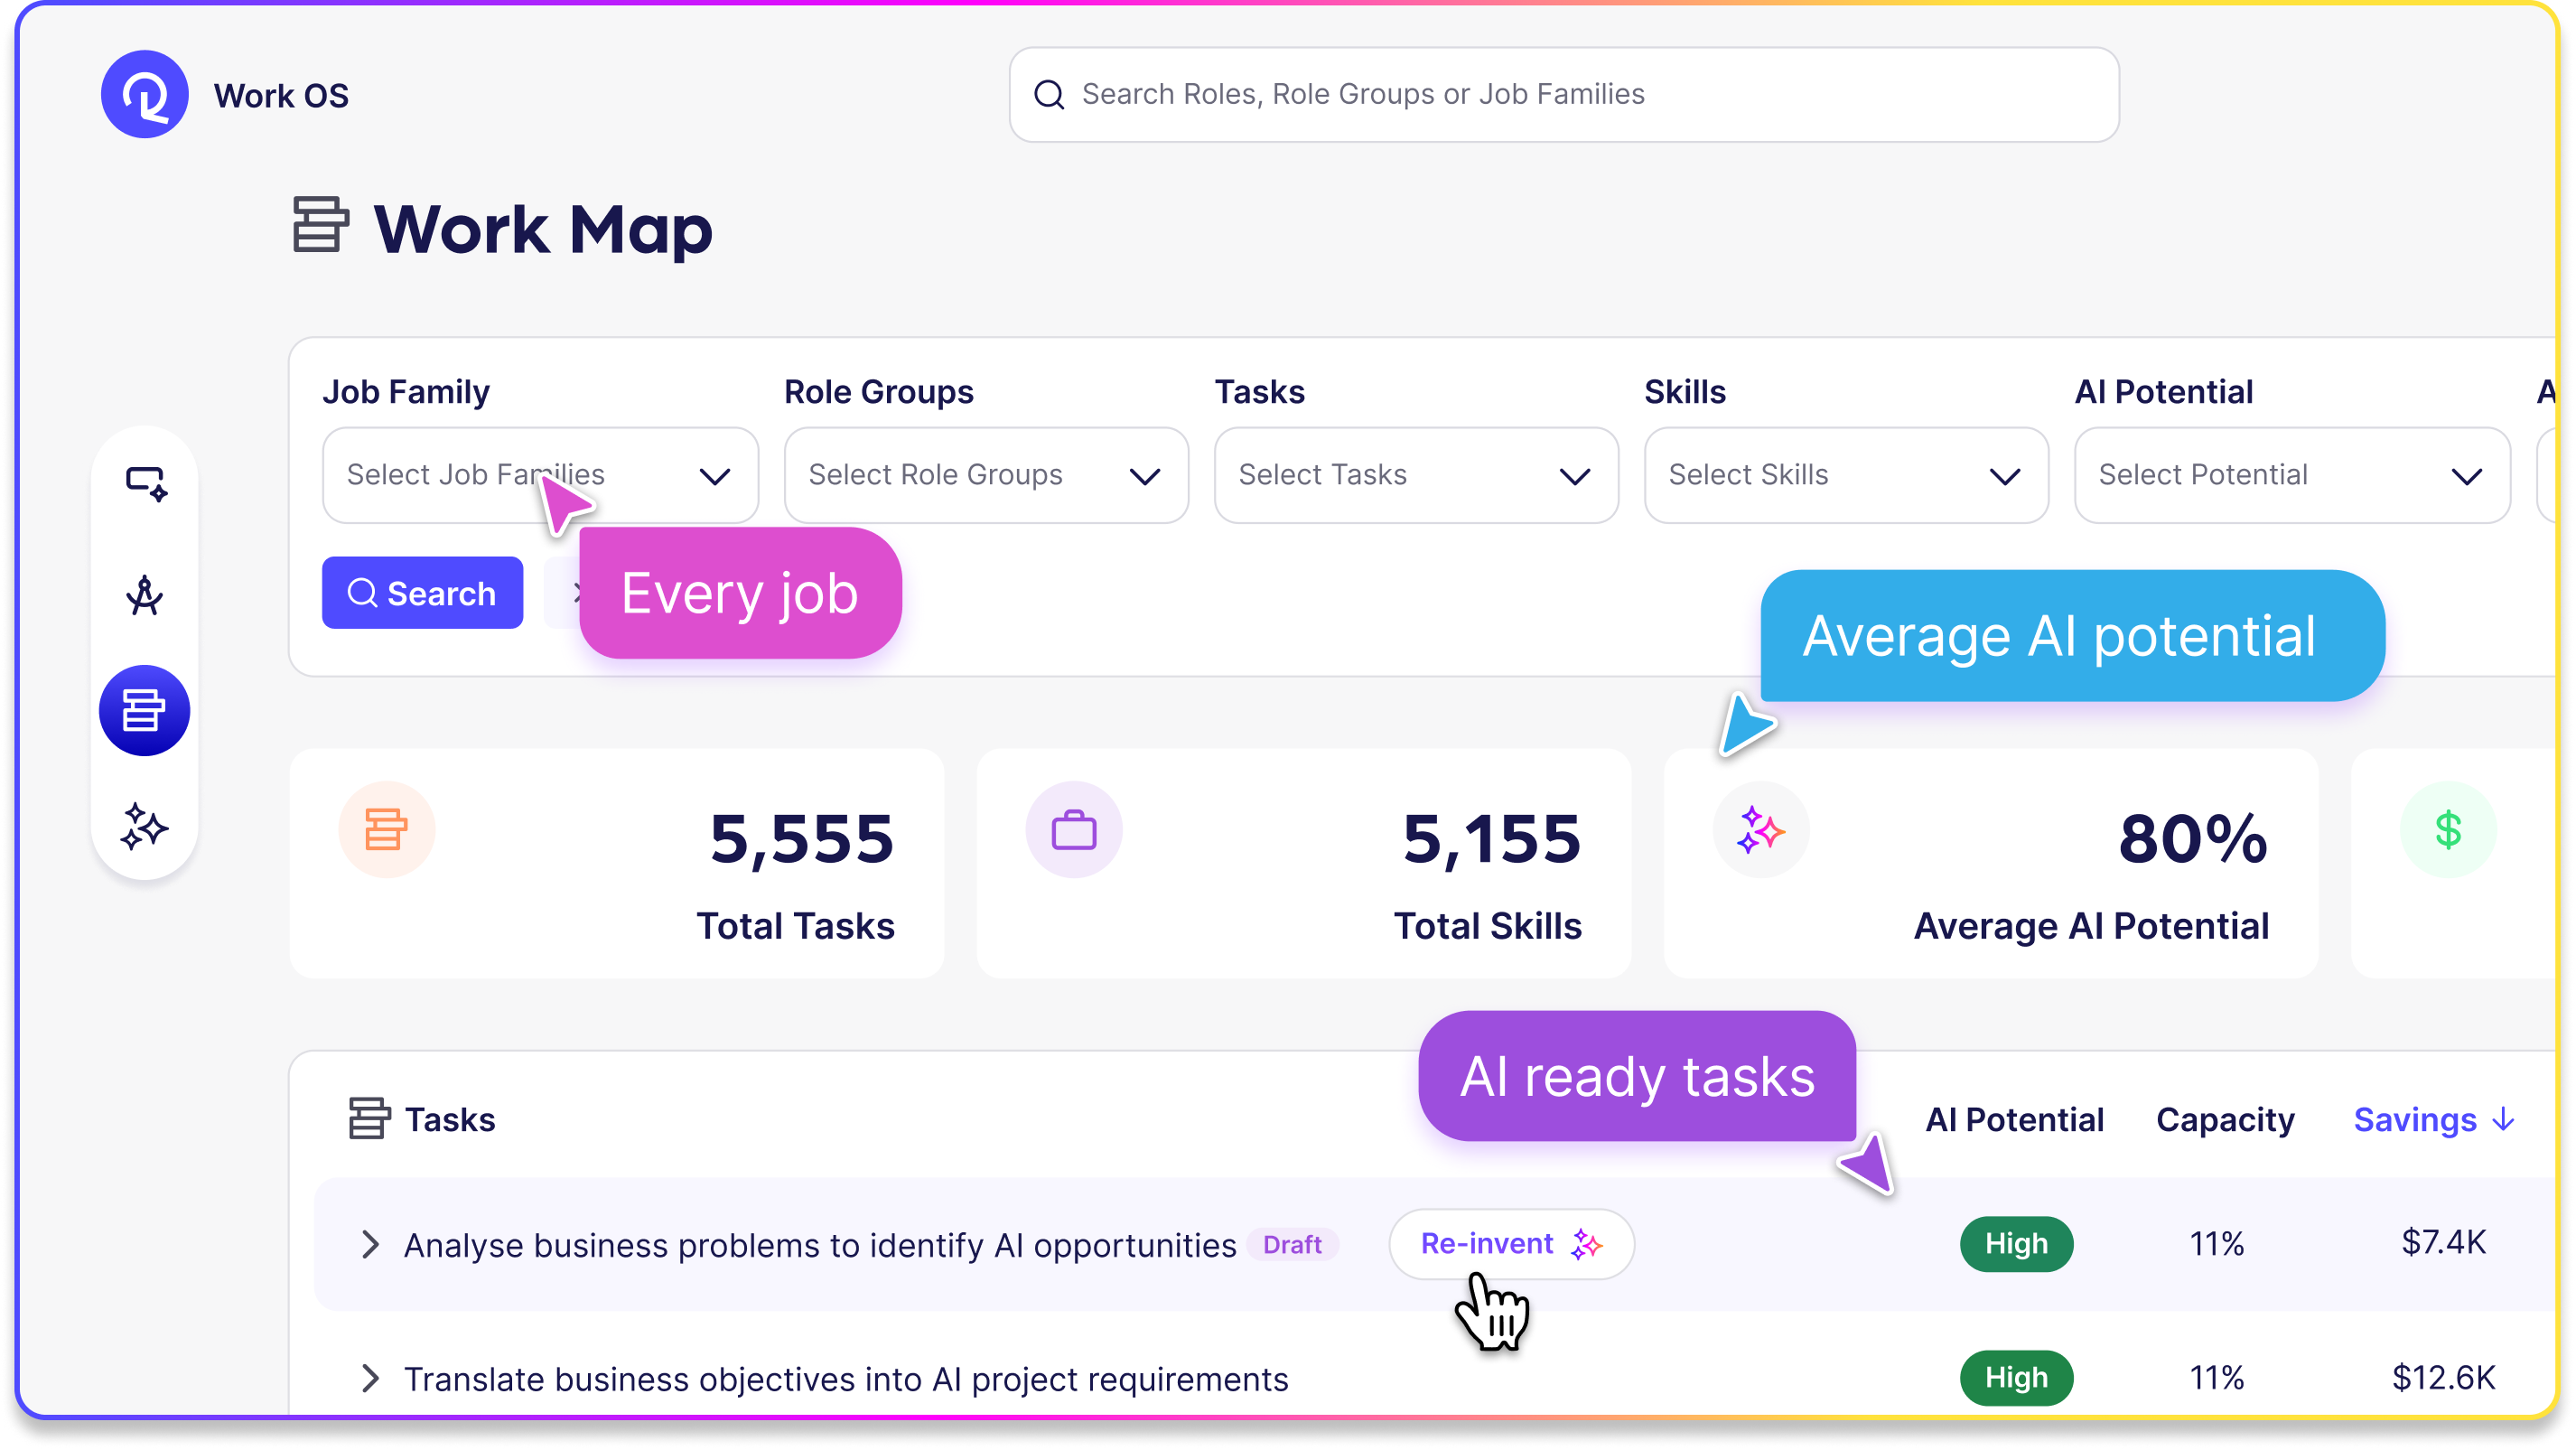Click 'Analyse business problems to identify AI opportunities' text
Viewport: 2576px width, 1450px height.
click(x=820, y=1245)
